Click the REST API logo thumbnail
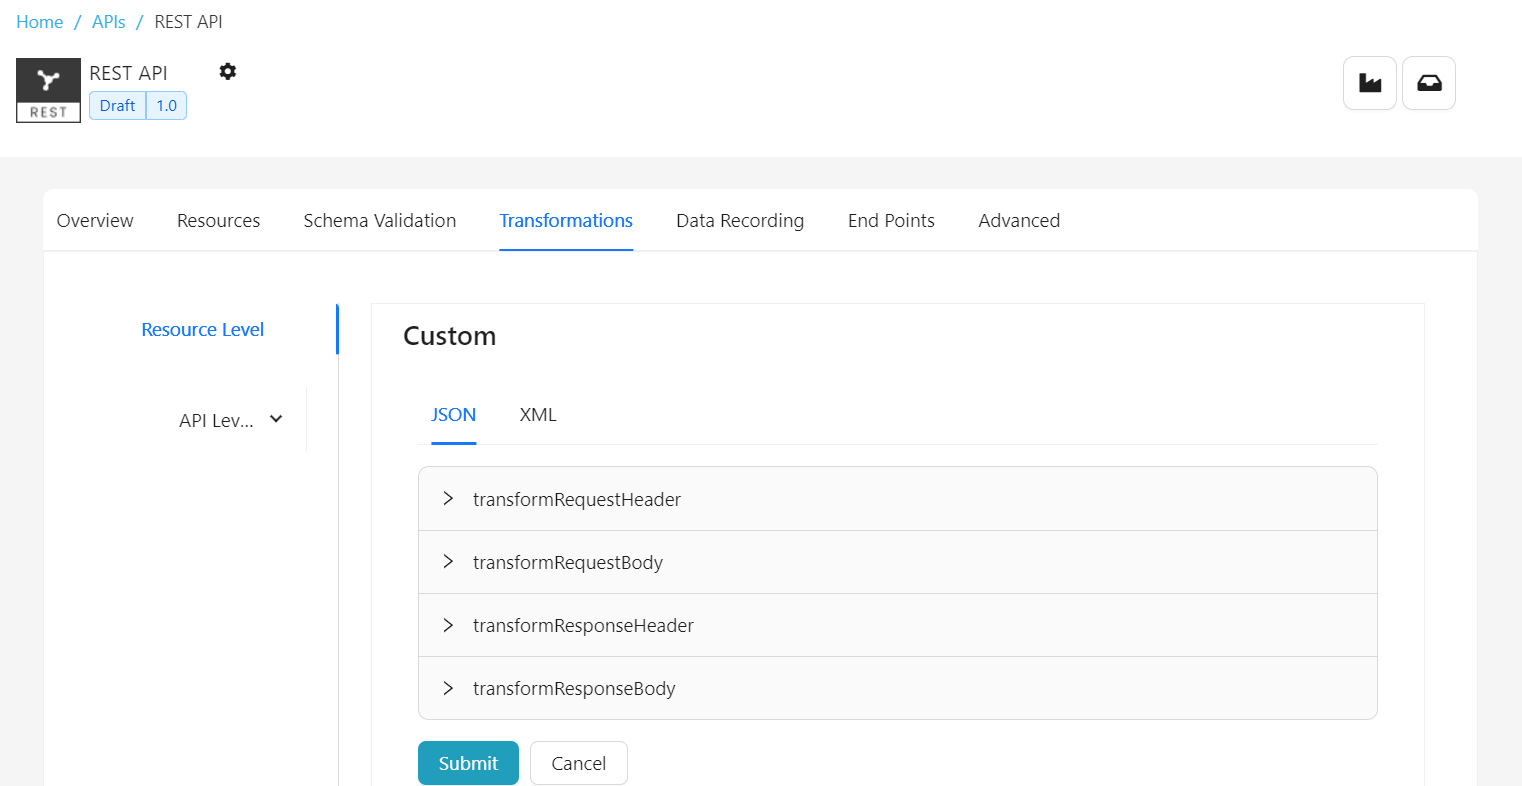The width and height of the screenshot is (1522, 786). 48,90
